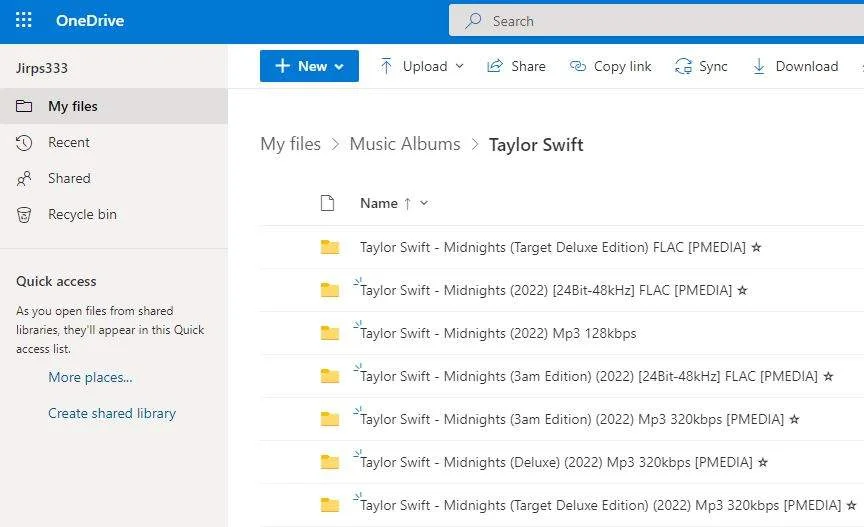Viewport: 864px width, 527px height.
Task: Click the Download toolbar label
Action: [807, 66]
